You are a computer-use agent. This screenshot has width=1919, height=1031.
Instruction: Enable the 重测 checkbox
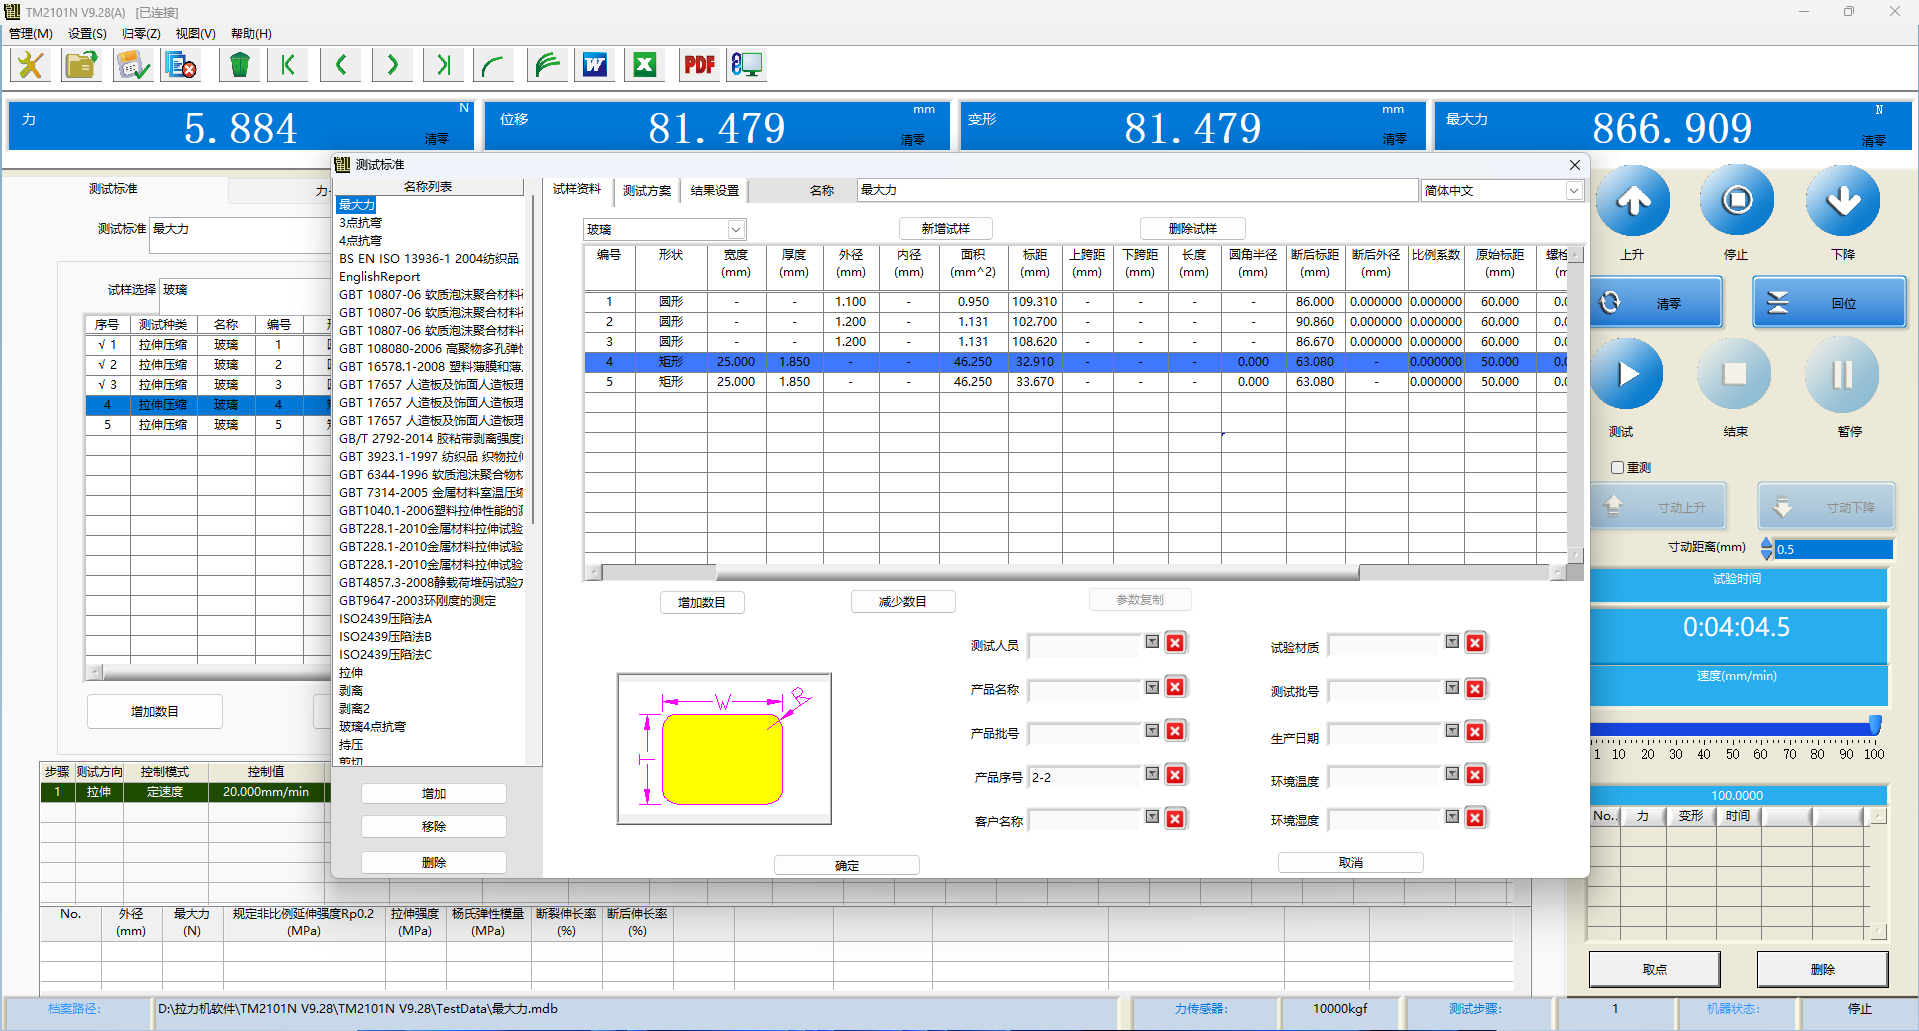[x=1617, y=467]
